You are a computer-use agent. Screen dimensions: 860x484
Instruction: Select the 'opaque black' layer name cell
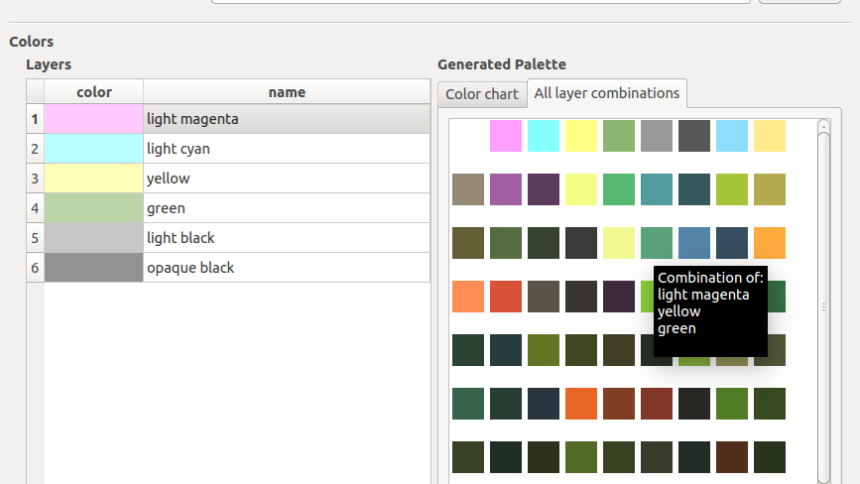pyautogui.click(x=287, y=267)
